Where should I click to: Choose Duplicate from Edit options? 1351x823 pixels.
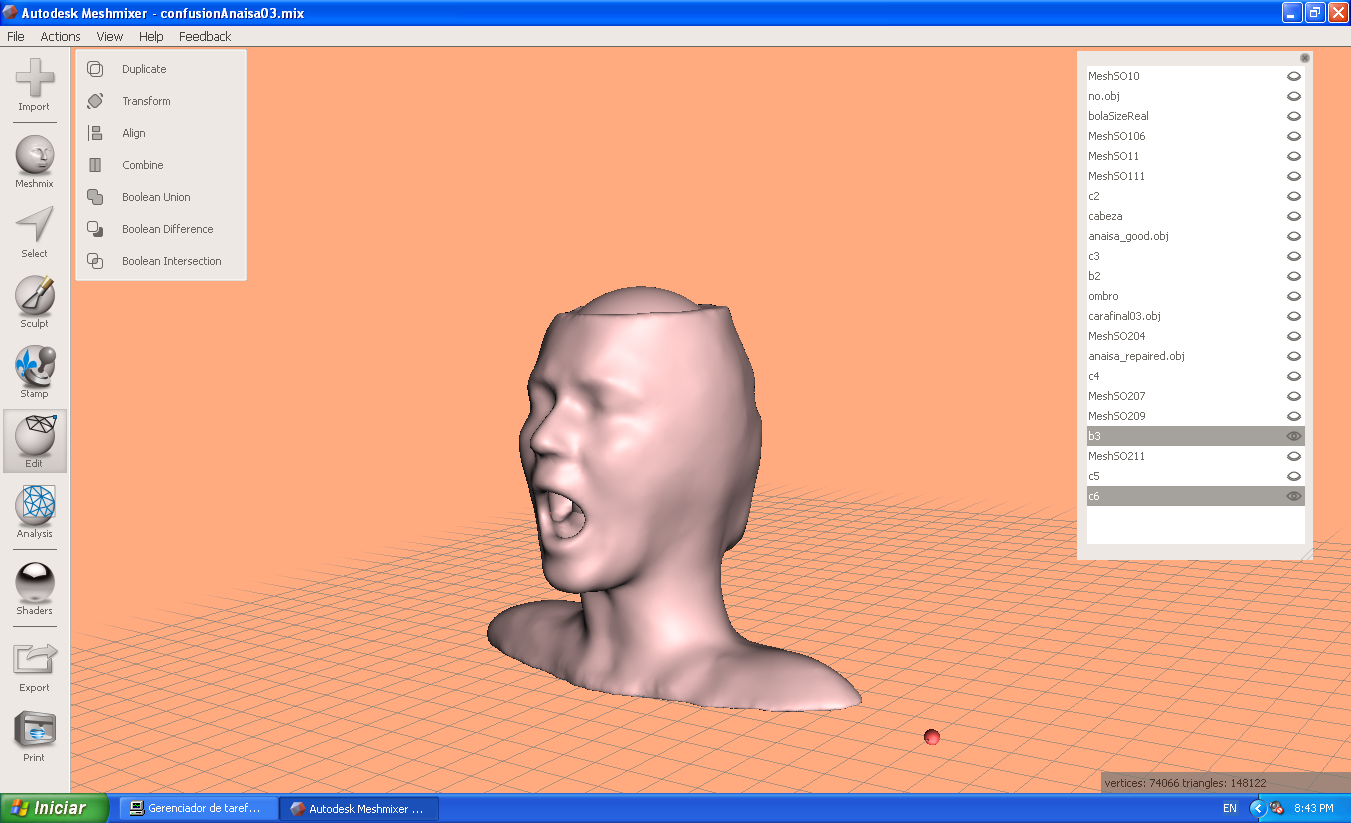(144, 69)
